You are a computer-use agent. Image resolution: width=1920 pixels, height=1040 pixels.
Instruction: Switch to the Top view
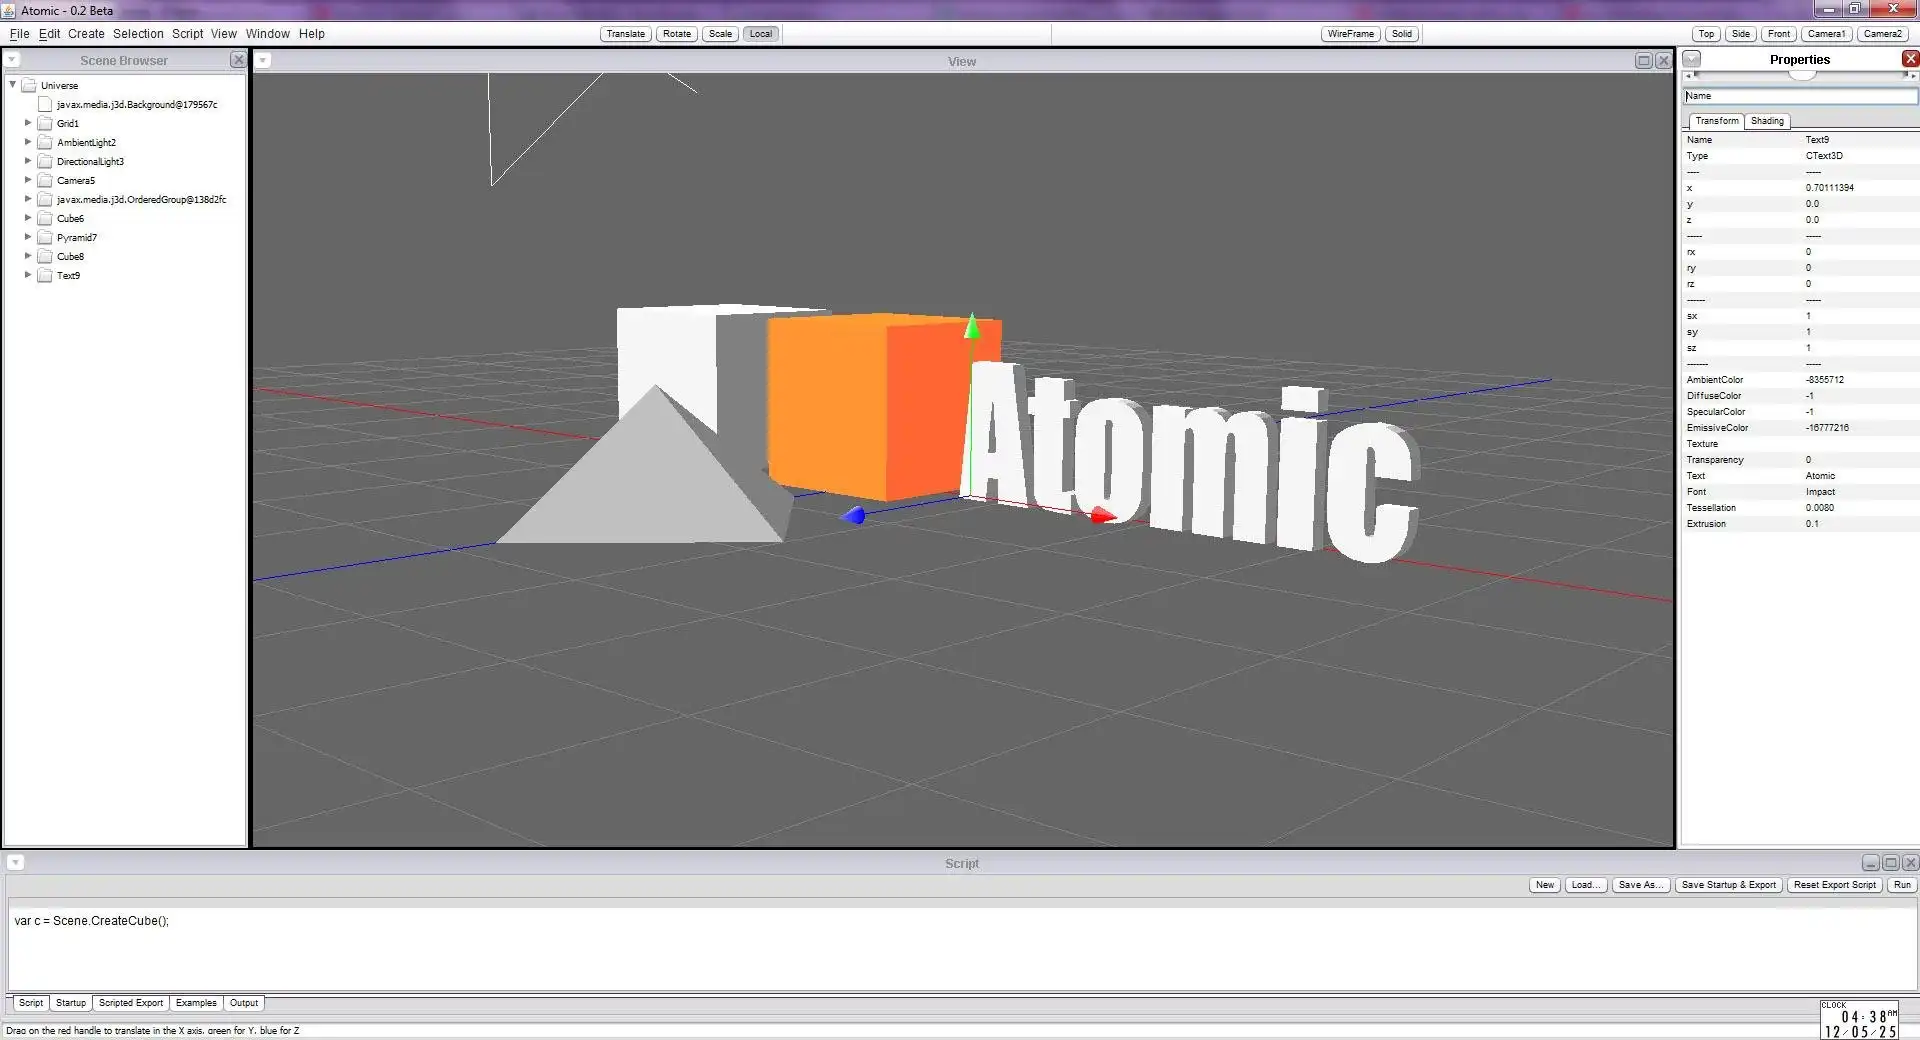[1707, 34]
